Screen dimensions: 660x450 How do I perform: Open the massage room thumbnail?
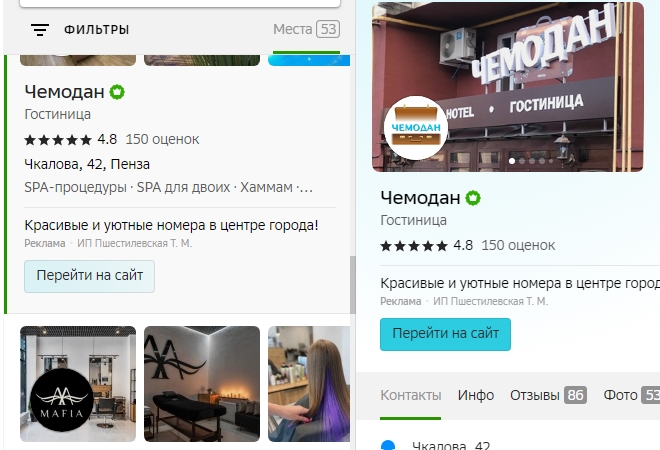coord(202,384)
